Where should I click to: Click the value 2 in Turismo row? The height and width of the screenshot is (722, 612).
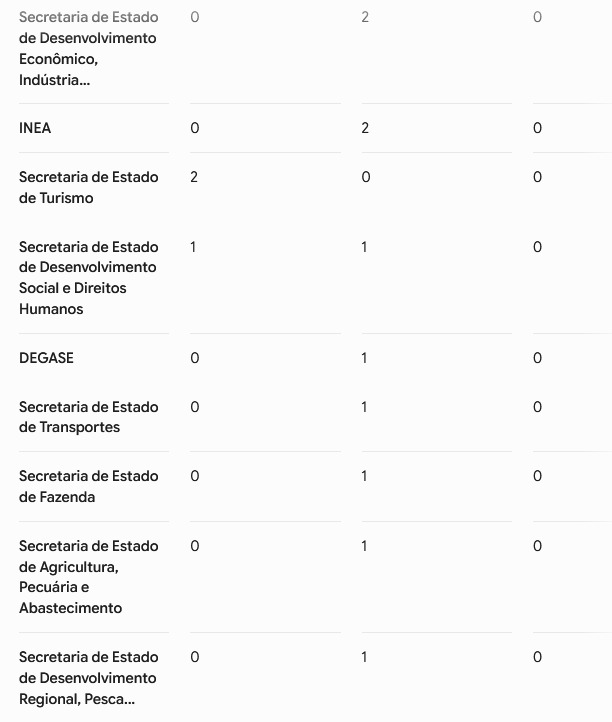tap(194, 177)
